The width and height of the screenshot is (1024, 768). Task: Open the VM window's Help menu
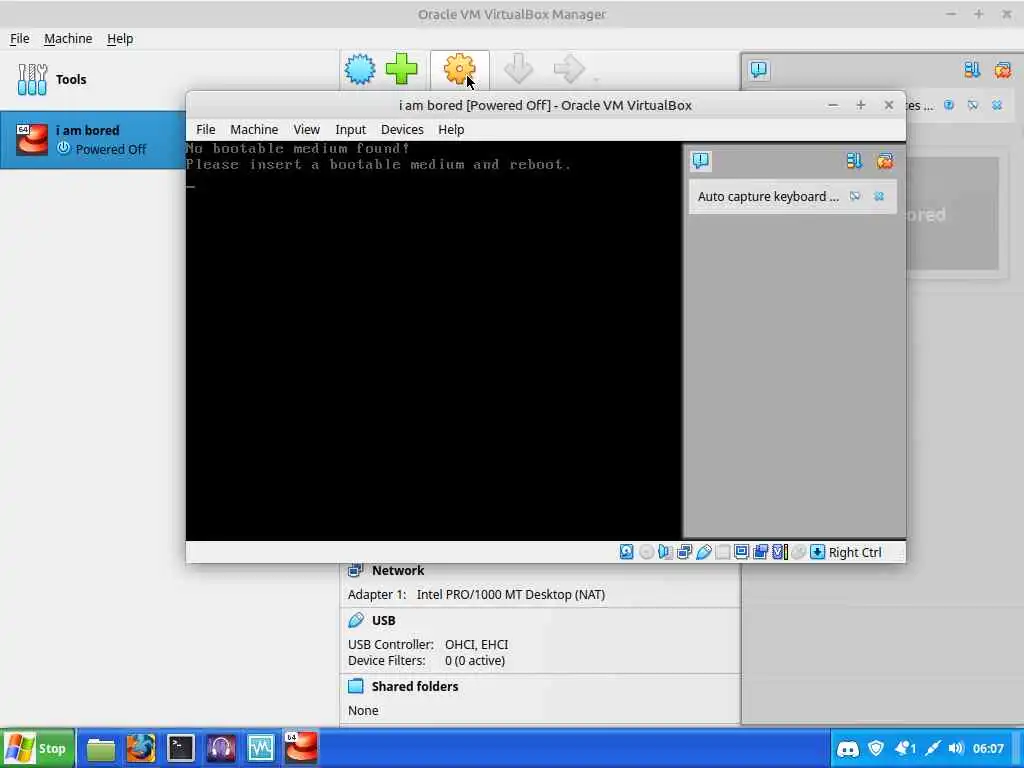point(451,129)
